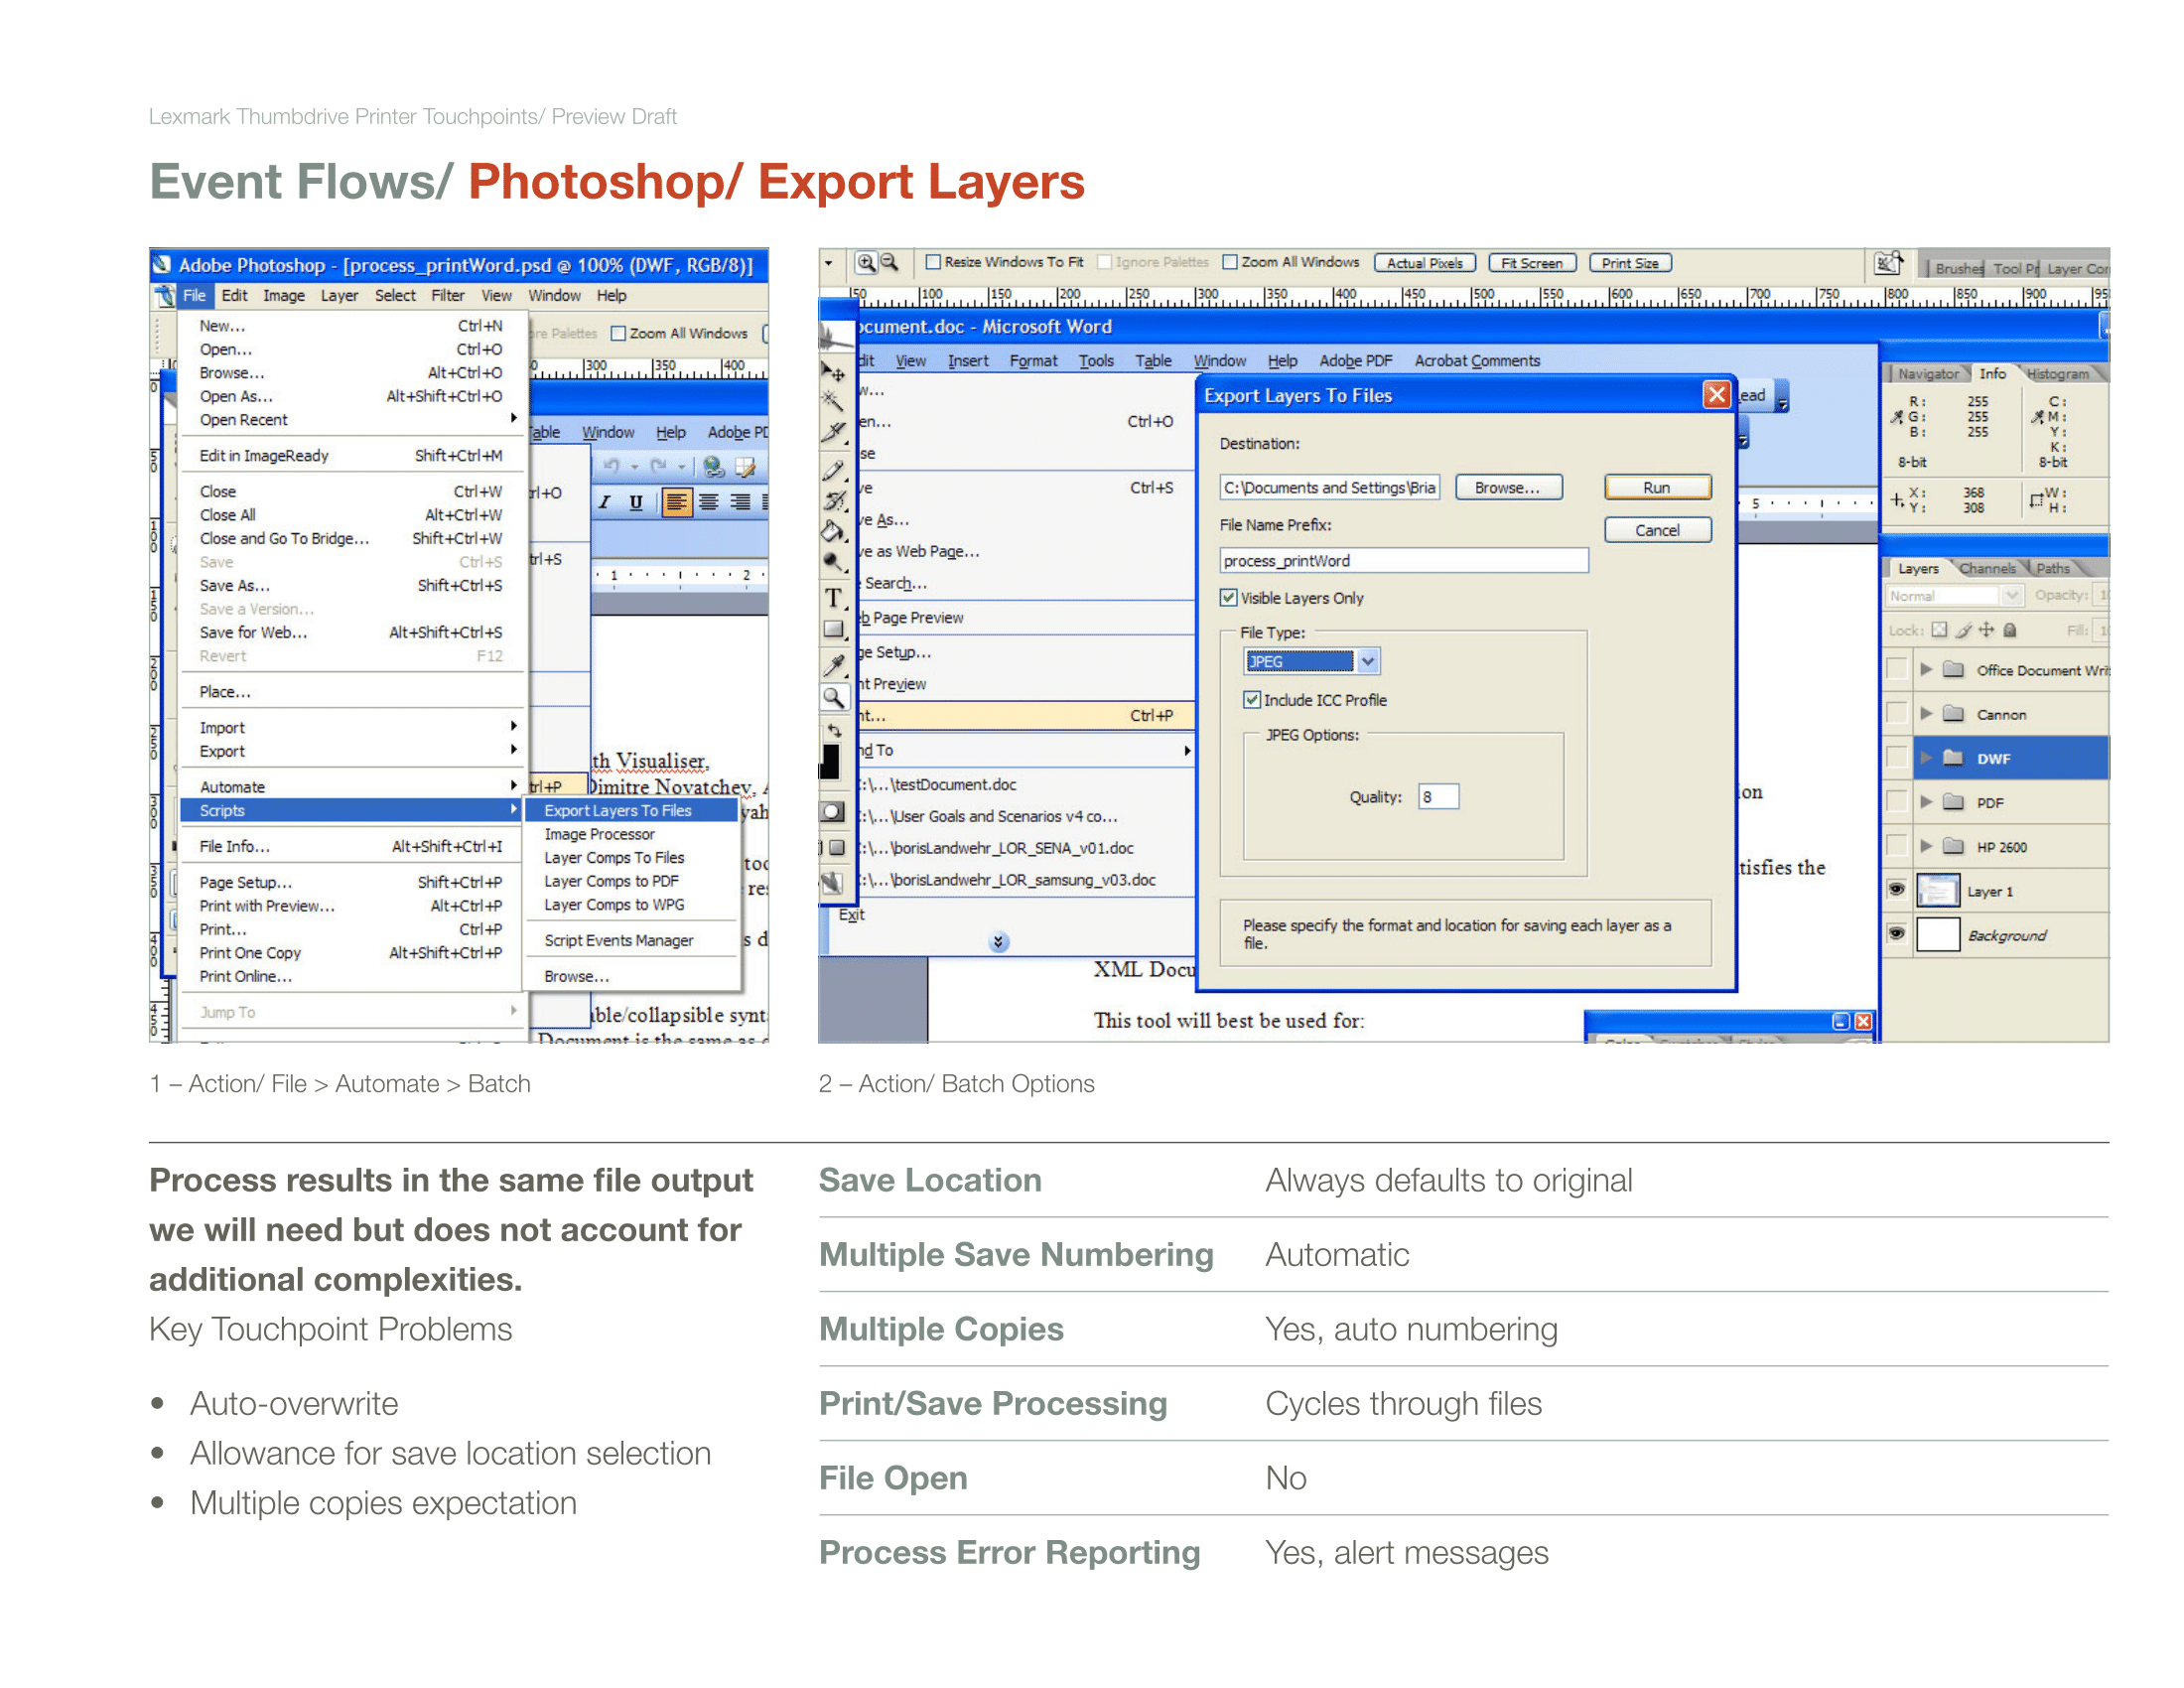Click the lock all padlock icon
The height and width of the screenshot is (1688, 2184).
[2009, 630]
